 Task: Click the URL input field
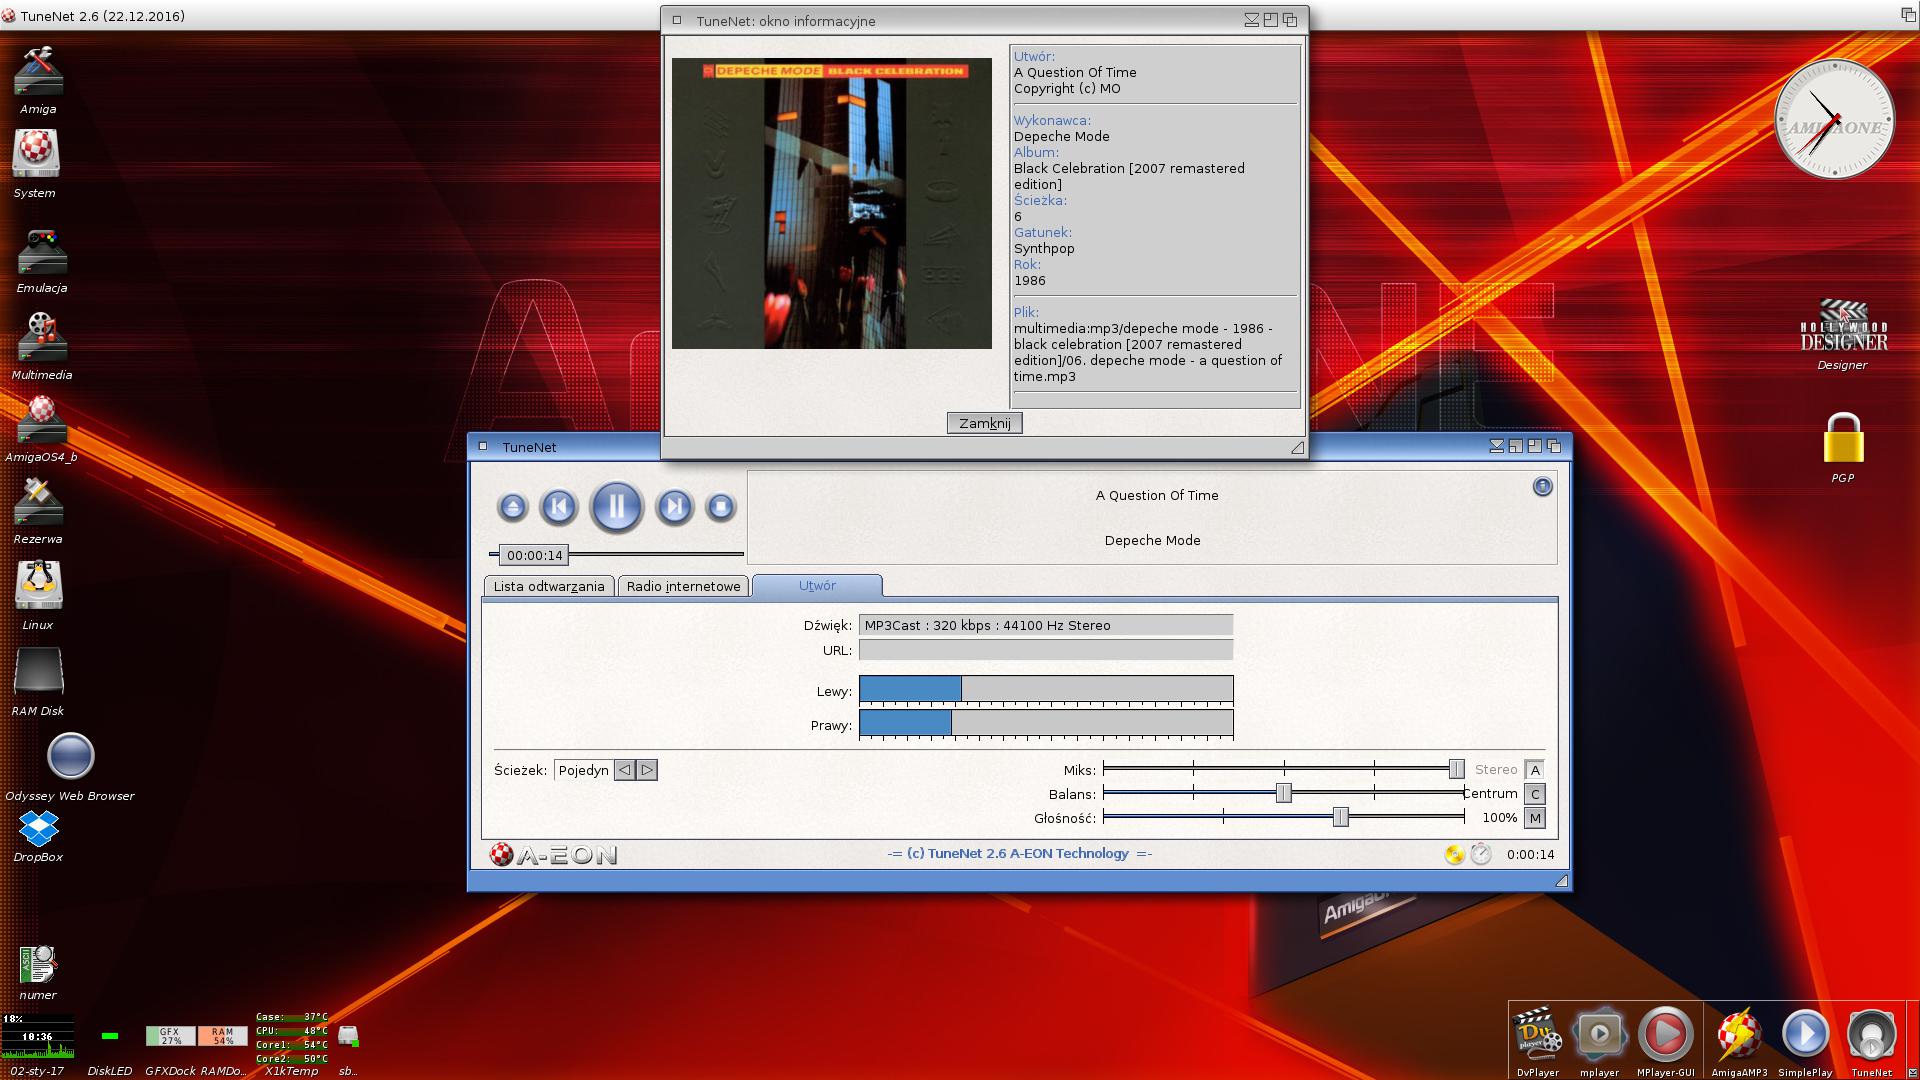click(x=1046, y=650)
